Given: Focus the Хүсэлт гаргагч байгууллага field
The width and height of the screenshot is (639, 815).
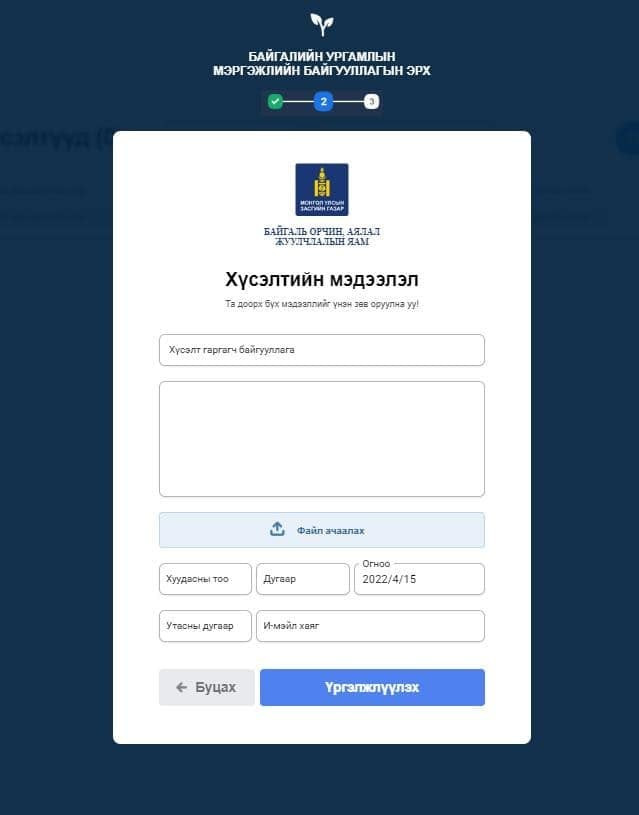Looking at the screenshot, I should coord(322,350).
